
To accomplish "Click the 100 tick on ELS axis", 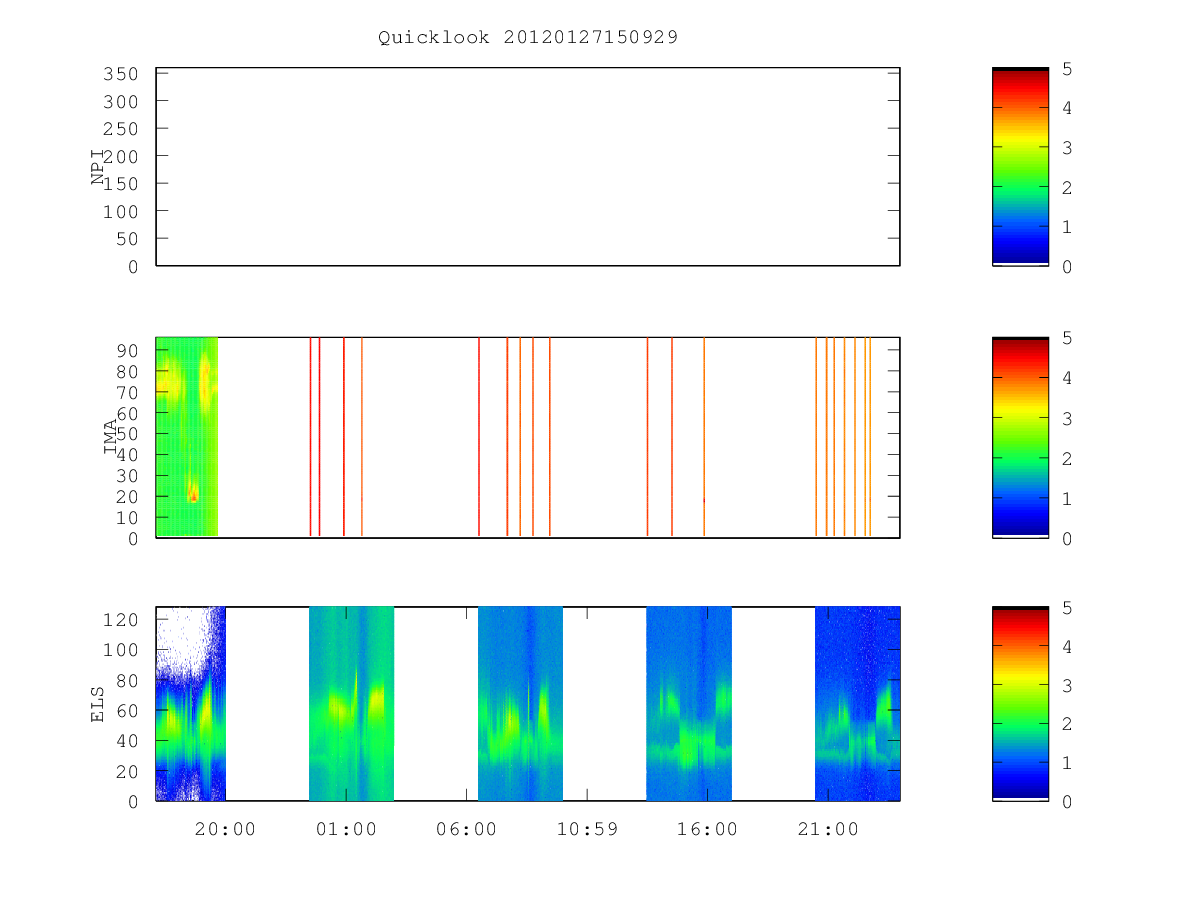I will pyautogui.click(x=121, y=650).
